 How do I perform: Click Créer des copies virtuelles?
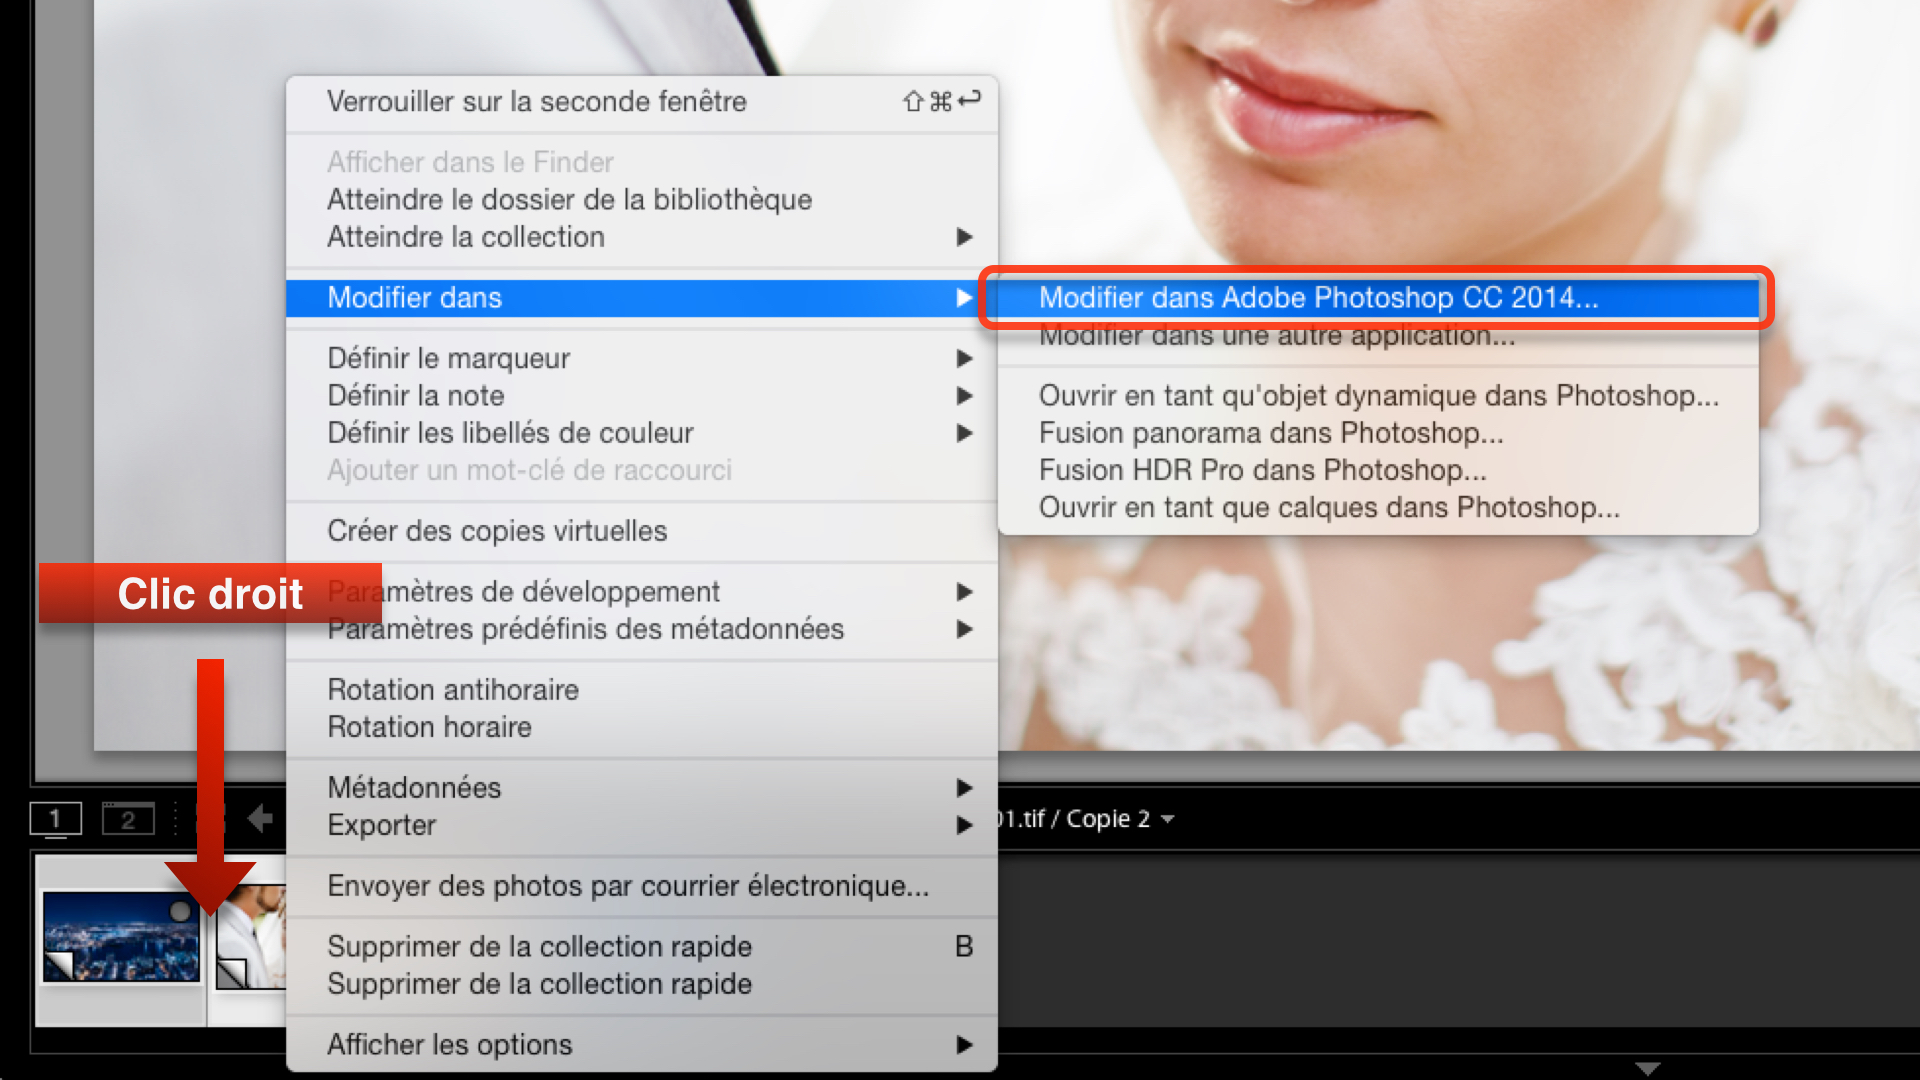point(497,531)
